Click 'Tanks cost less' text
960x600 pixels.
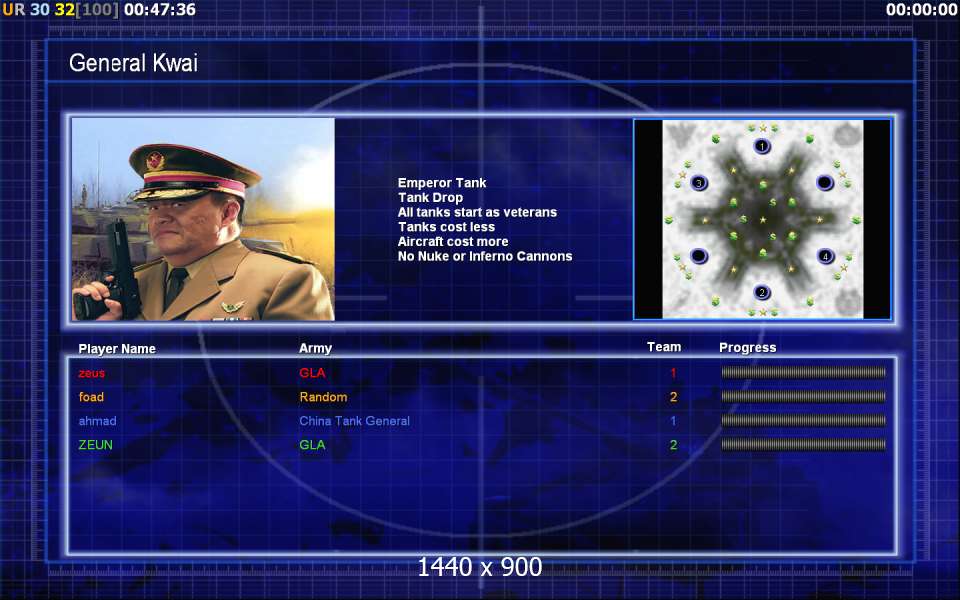pos(446,227)
